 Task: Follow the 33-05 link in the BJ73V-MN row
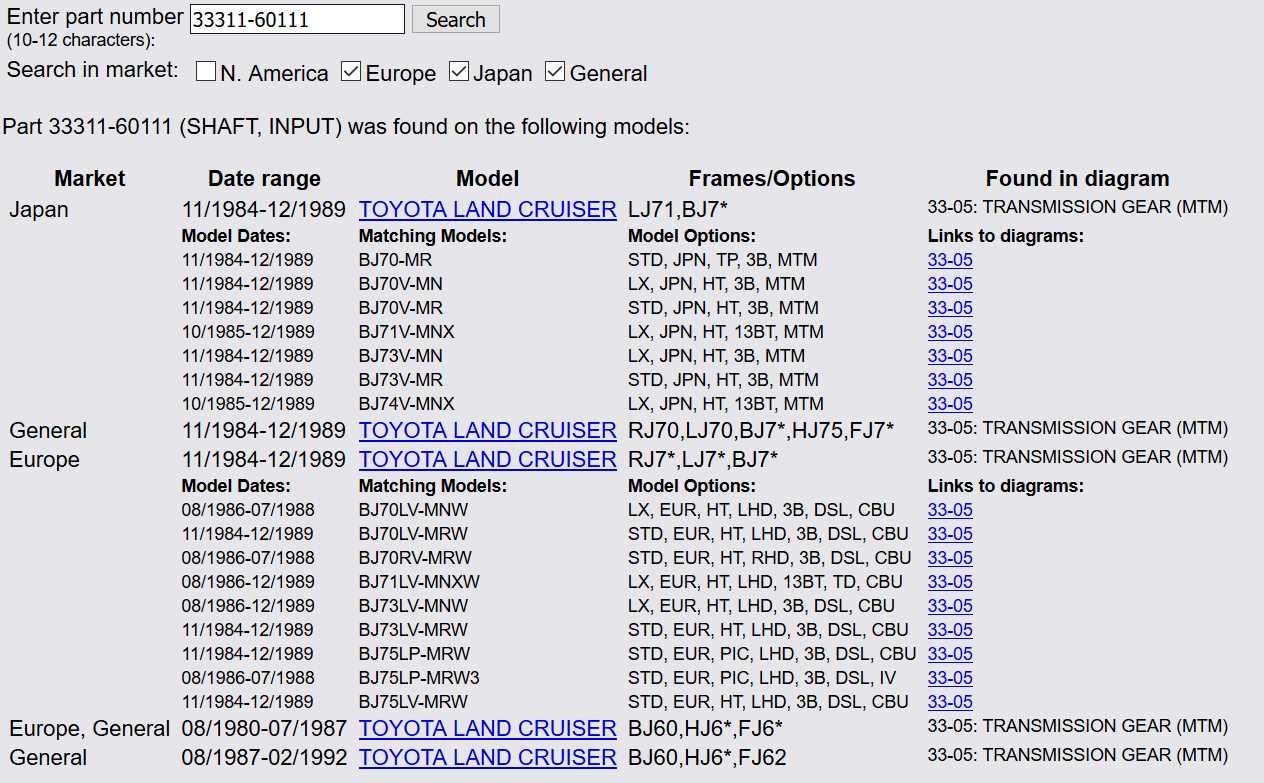950,356
